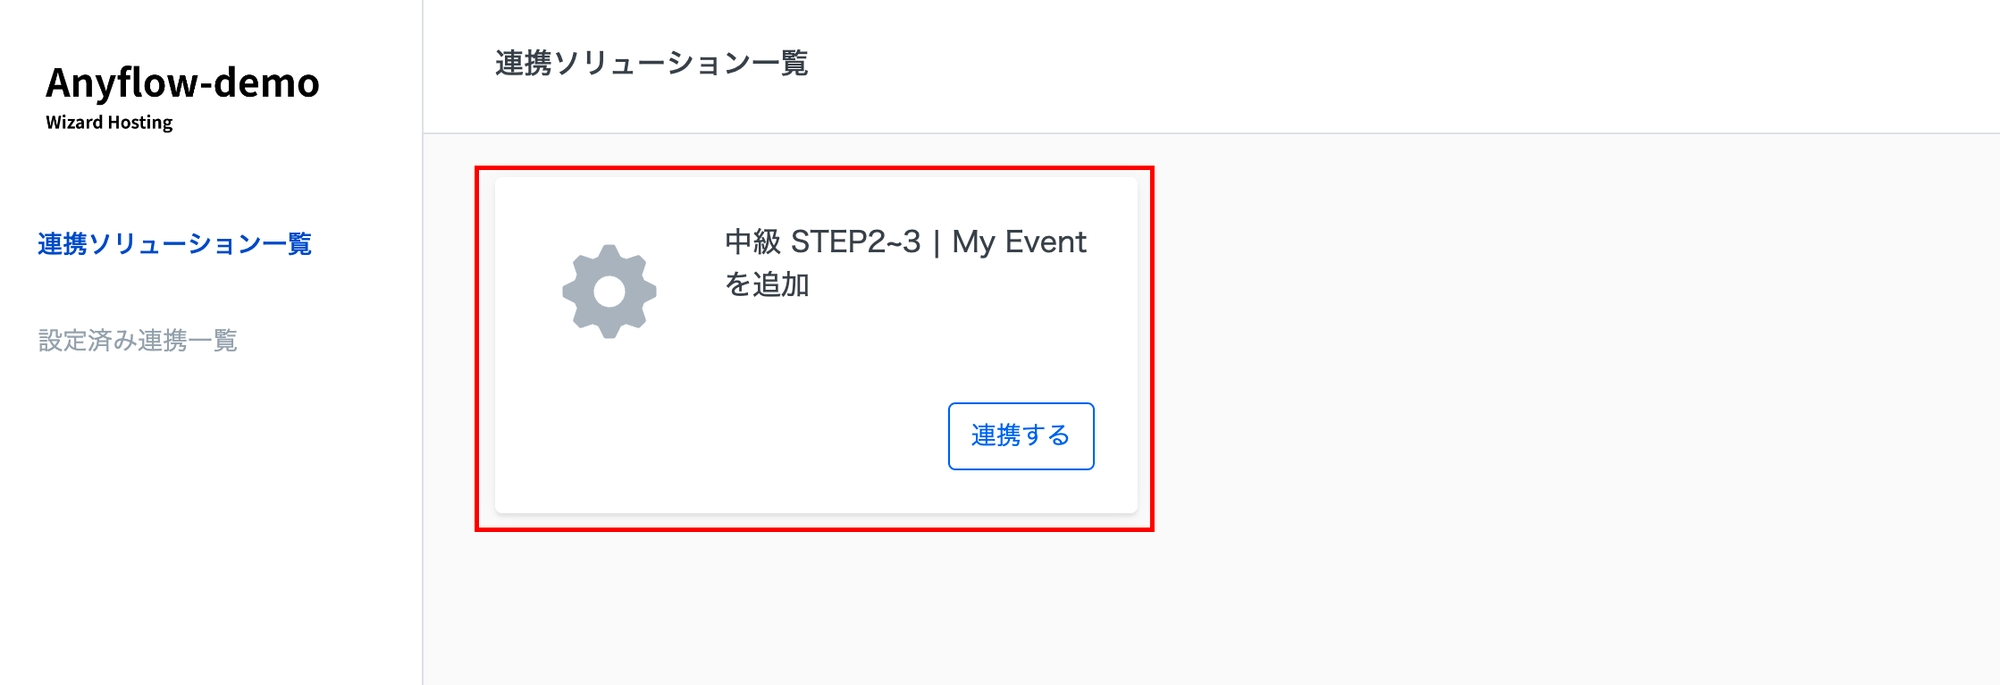Go to 設定済み連携一覧 in the sidebar
This screenshot has height=685, width=2000.
[x=137, y=340]
